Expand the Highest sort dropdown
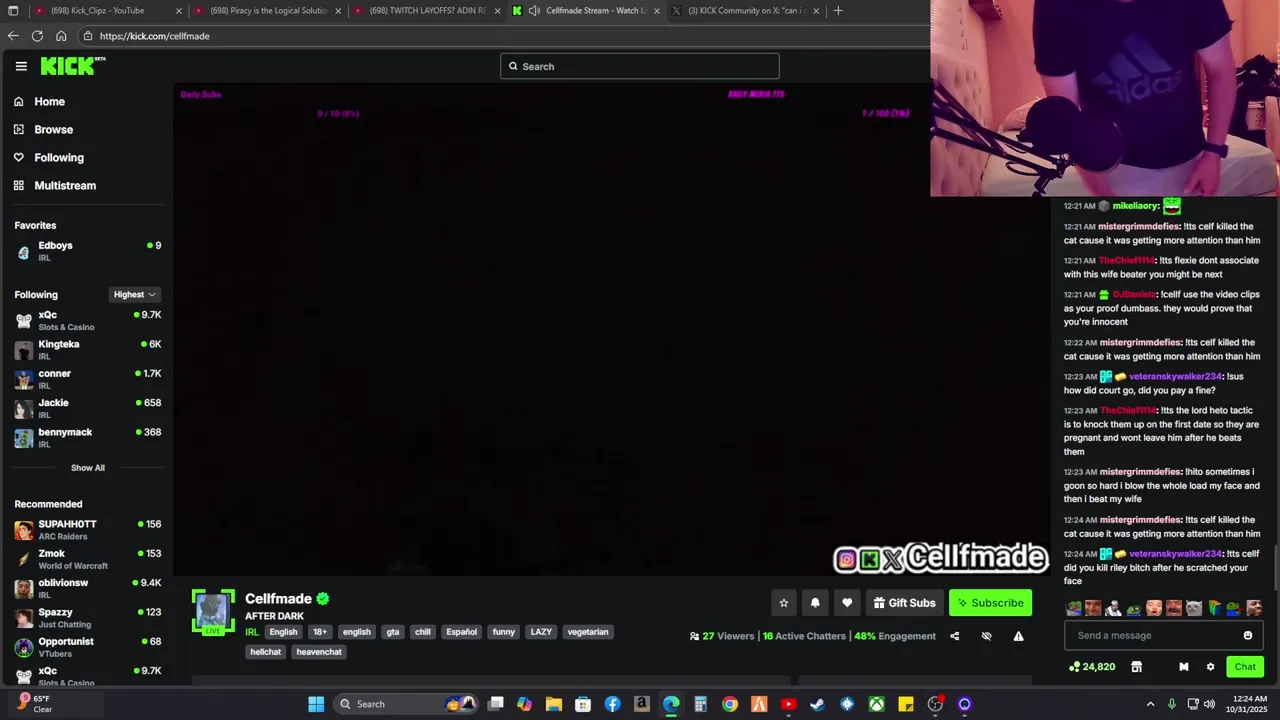Image resolution: width=1280 pixels, height=720 pixels. pyautogui.click(x=135, y=294)
